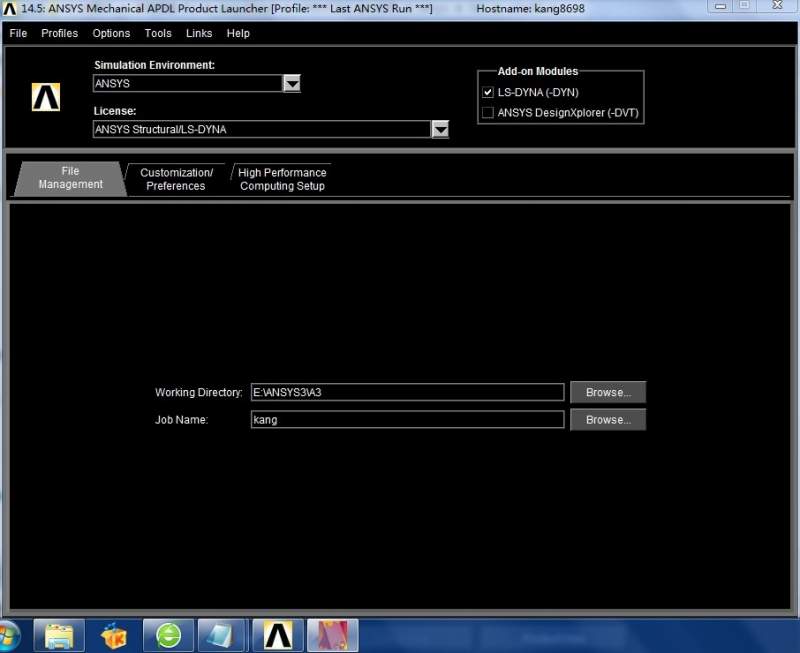Open the Windows Start menu
Image resolution: width=800 pixels, height=653 pixels.
(x=9, y=636)
